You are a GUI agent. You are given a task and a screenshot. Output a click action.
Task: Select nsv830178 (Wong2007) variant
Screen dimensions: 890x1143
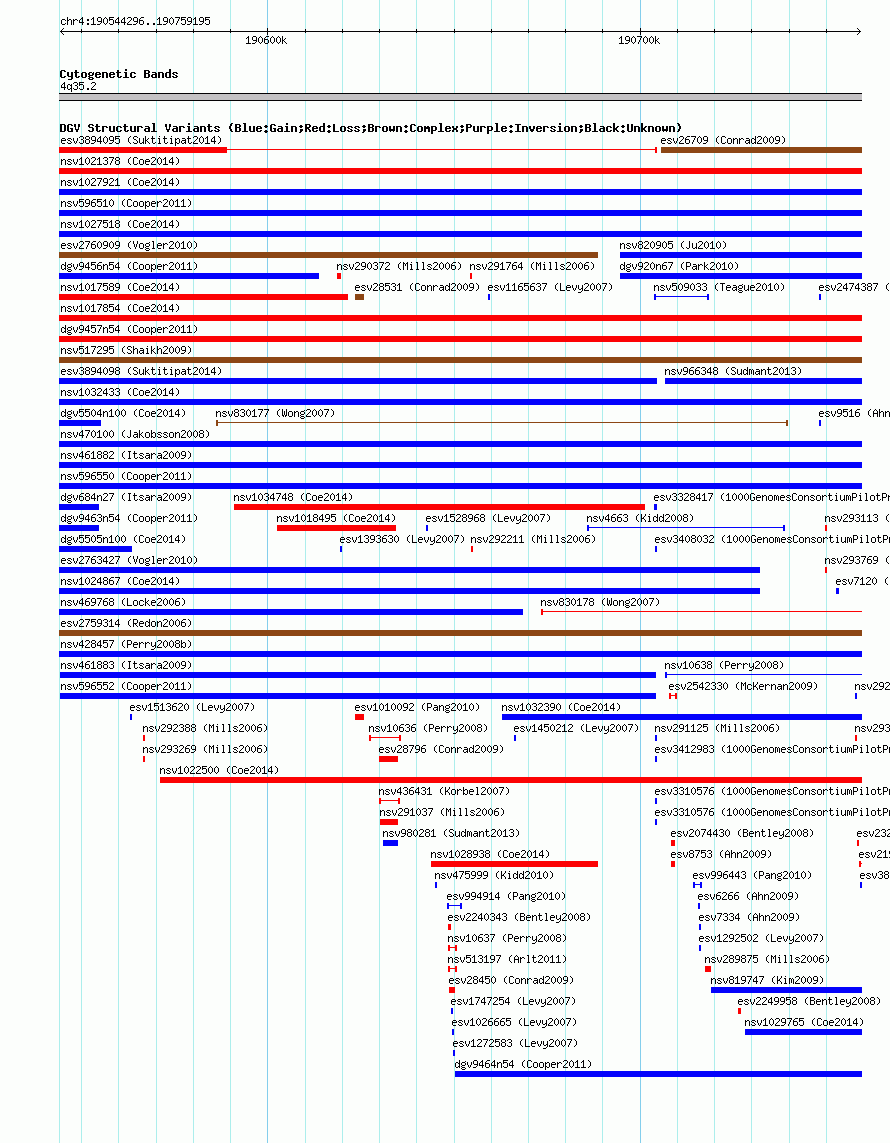pyautogui.click(x=701, y=612)
